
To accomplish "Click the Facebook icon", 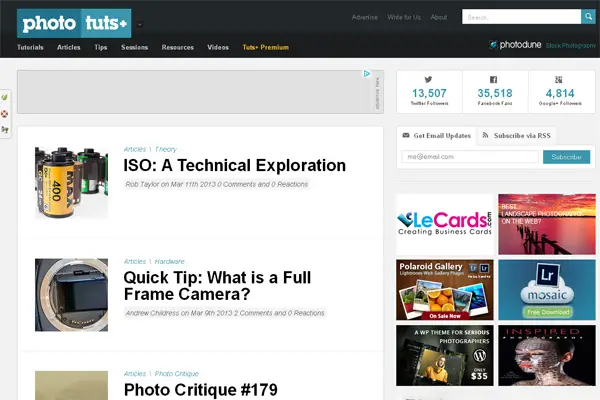I will pyautogui.click(x=494, y=80).
